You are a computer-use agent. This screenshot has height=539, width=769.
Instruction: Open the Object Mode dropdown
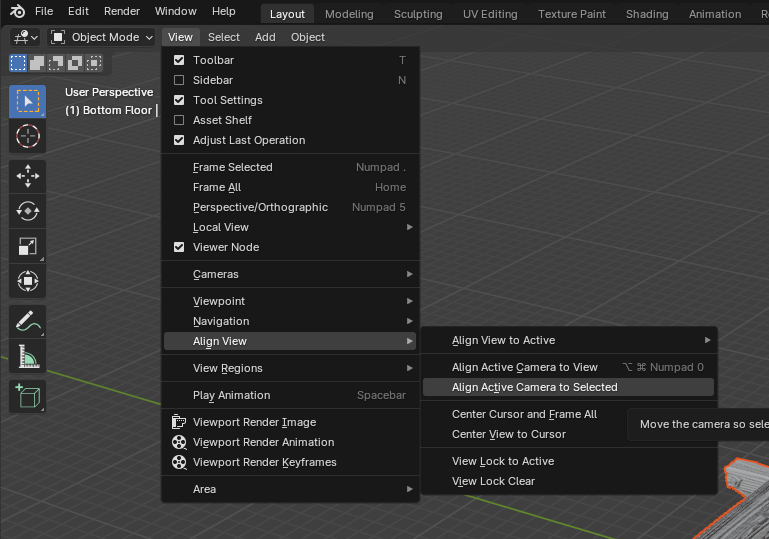102,37
